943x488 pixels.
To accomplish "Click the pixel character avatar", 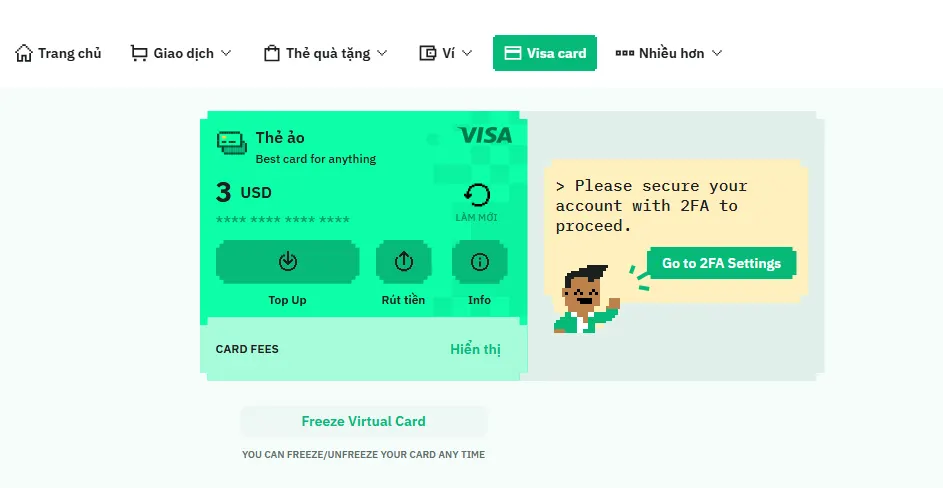I will coord(585,298).
